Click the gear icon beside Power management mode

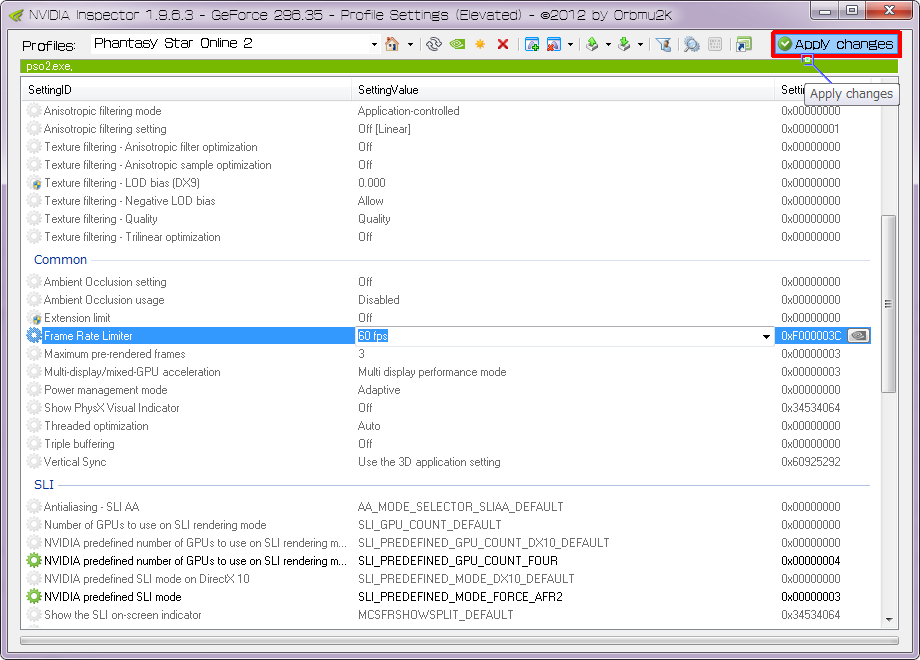(x=34, y=390)
